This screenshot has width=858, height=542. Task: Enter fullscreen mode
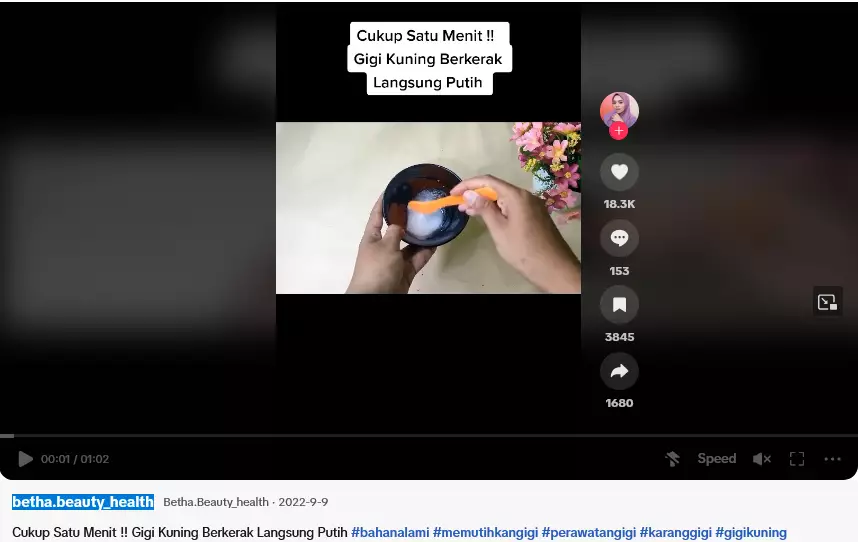click(797, 459)
